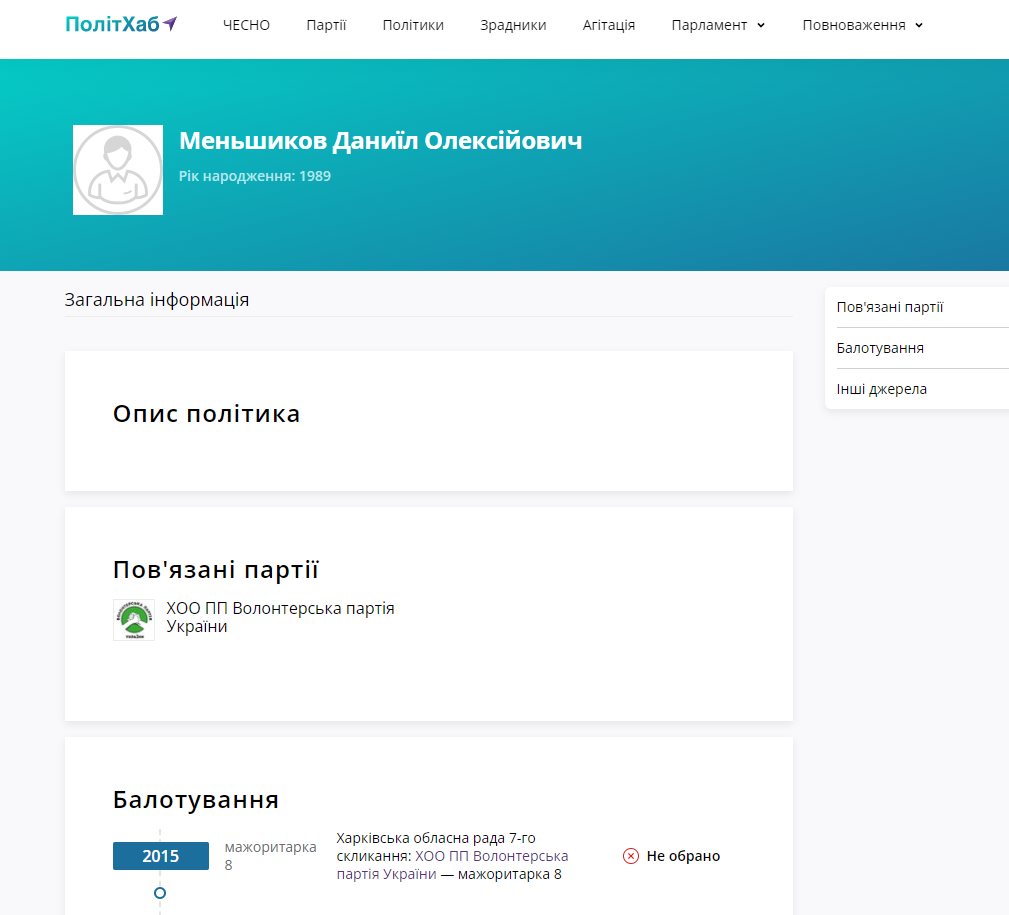Open the Волонтерська партія України party logo
This screenshot has height=915, width=1009.
tap(134, 620)
